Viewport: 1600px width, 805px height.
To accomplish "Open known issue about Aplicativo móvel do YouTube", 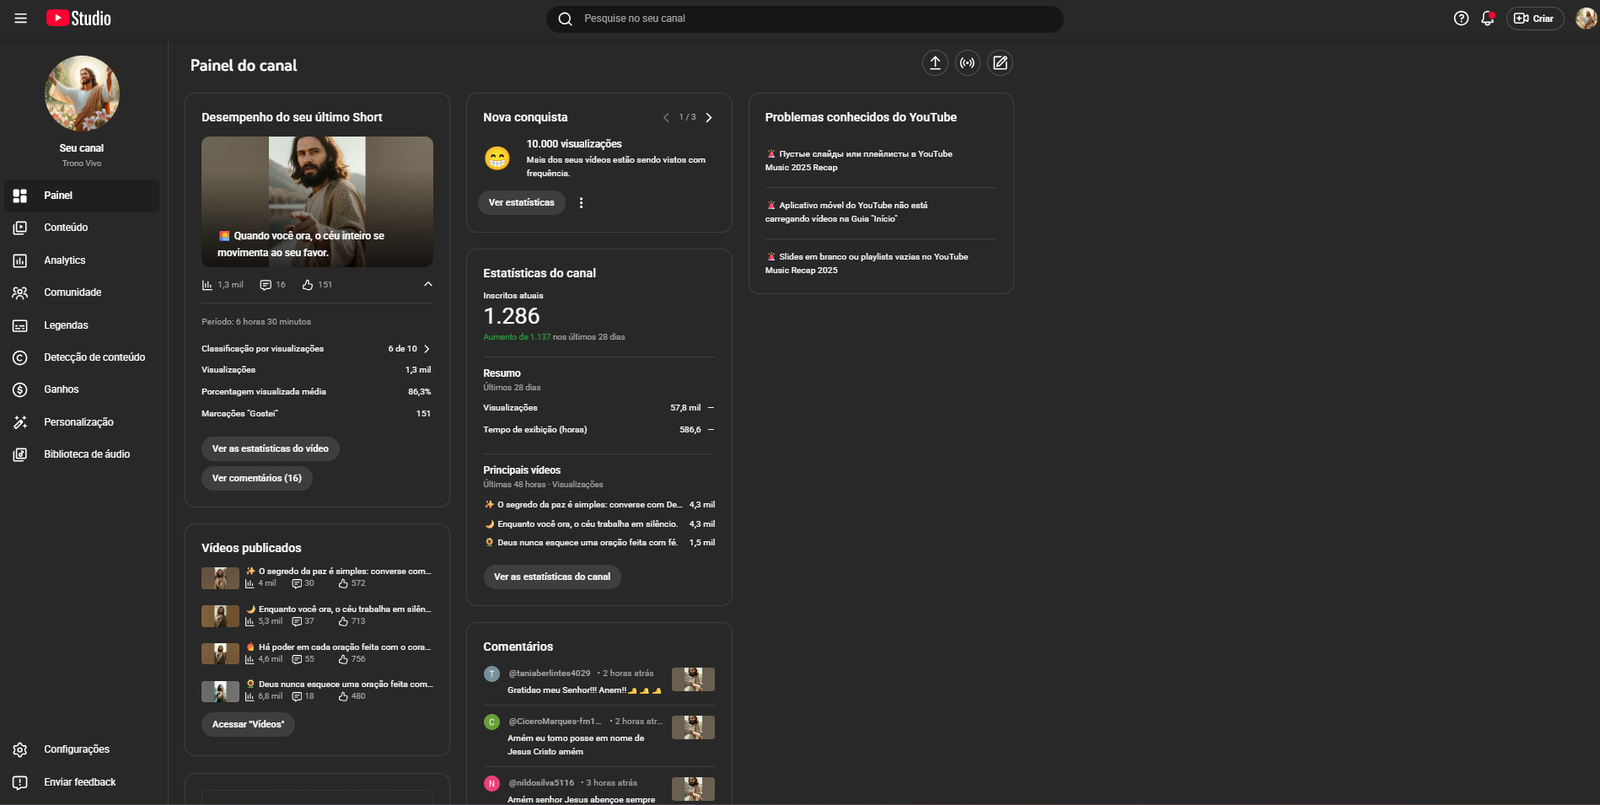I will (x=846, y=212).
